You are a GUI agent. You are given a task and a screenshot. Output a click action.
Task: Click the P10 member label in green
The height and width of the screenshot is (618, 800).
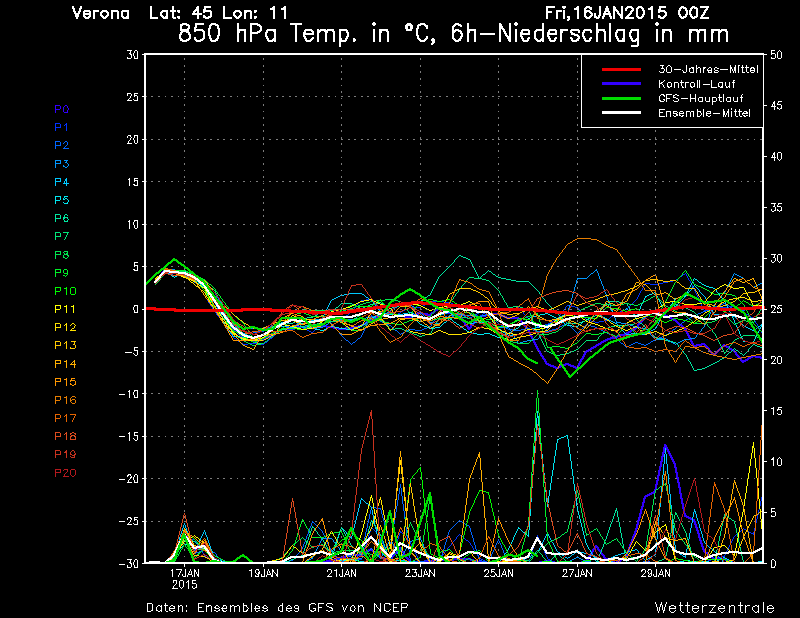[x=65, y=291]
